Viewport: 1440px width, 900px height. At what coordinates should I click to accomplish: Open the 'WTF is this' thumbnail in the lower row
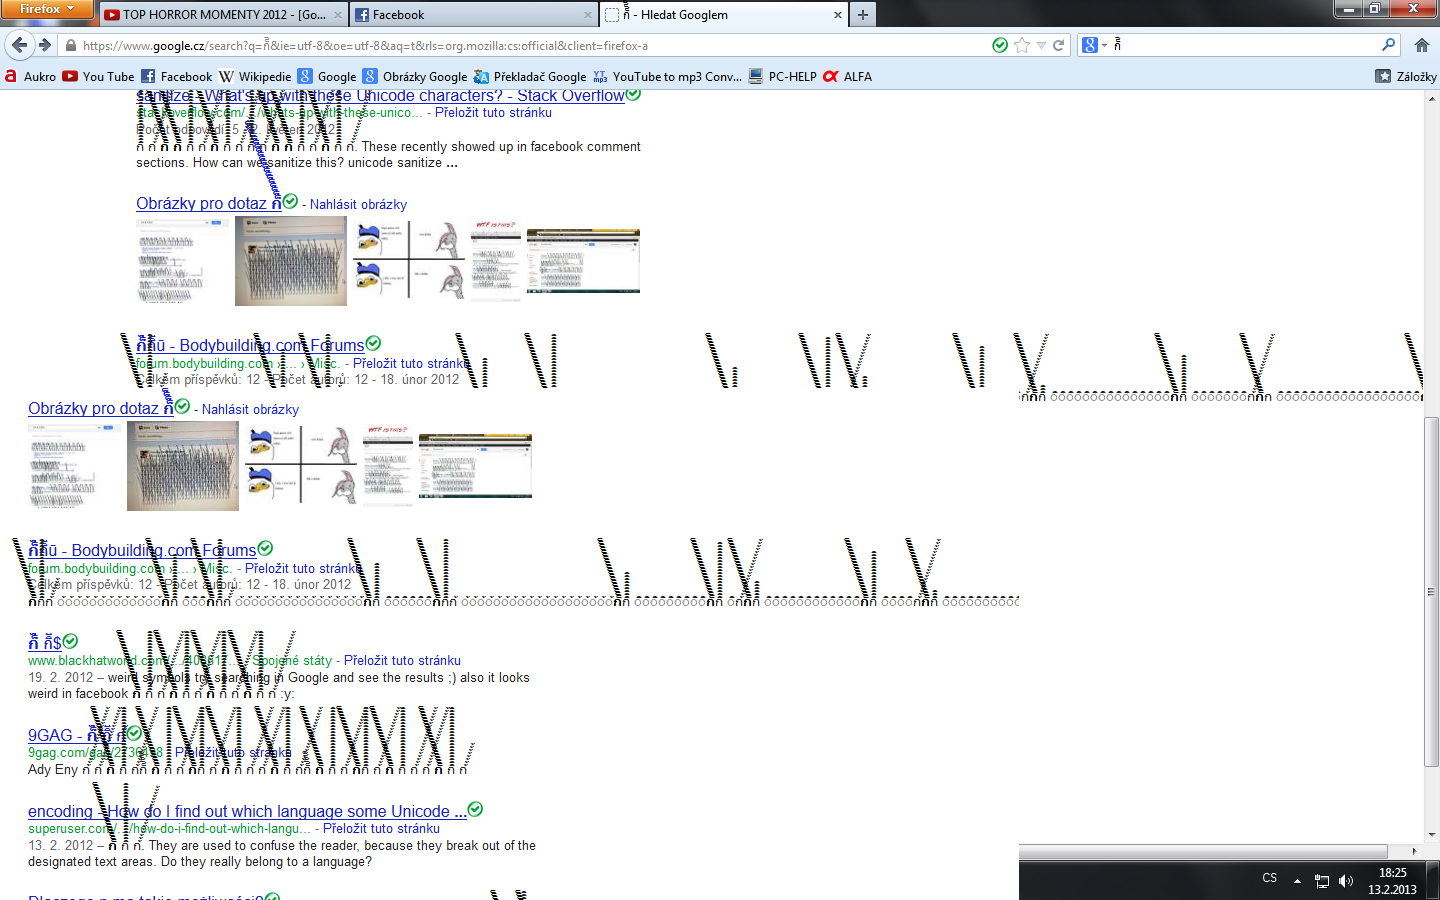pyautogui.click(x=388, y=465)
